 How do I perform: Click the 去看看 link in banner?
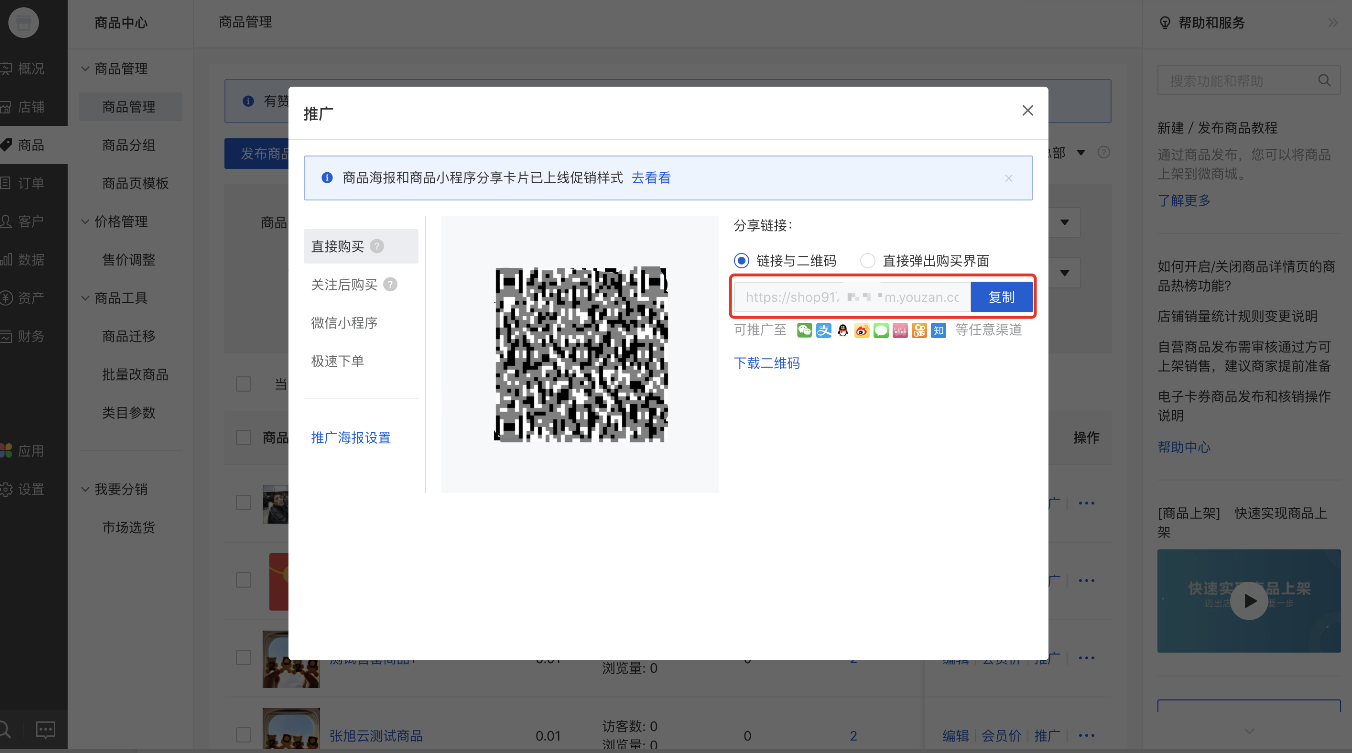click(x=651, y=178)
